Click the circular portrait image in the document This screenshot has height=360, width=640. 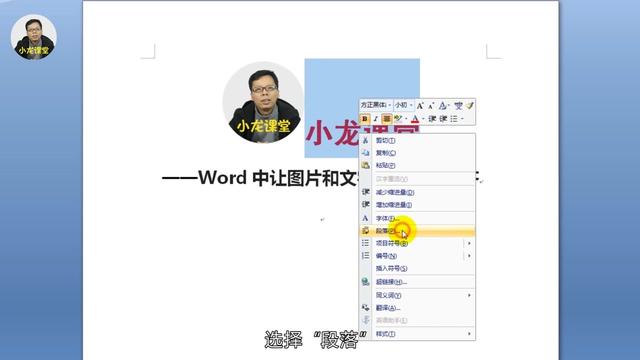point(263,102)
